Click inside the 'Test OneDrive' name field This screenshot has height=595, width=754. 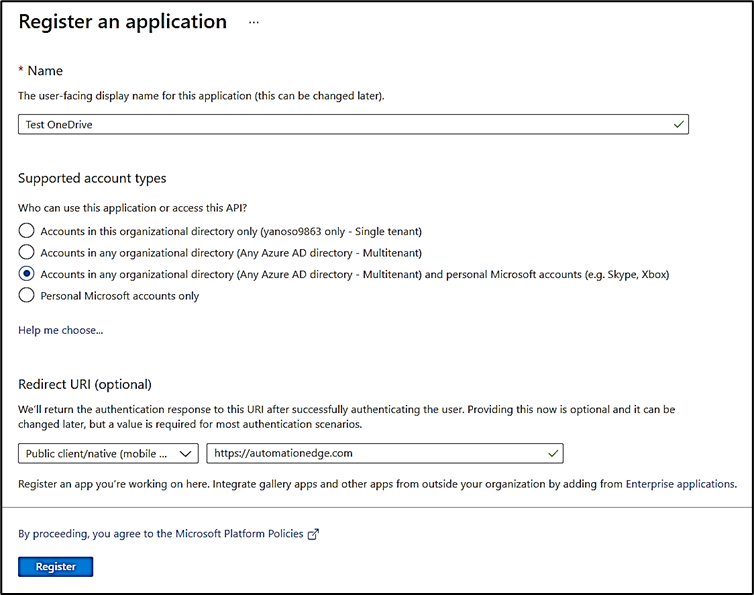coord(340,124)
